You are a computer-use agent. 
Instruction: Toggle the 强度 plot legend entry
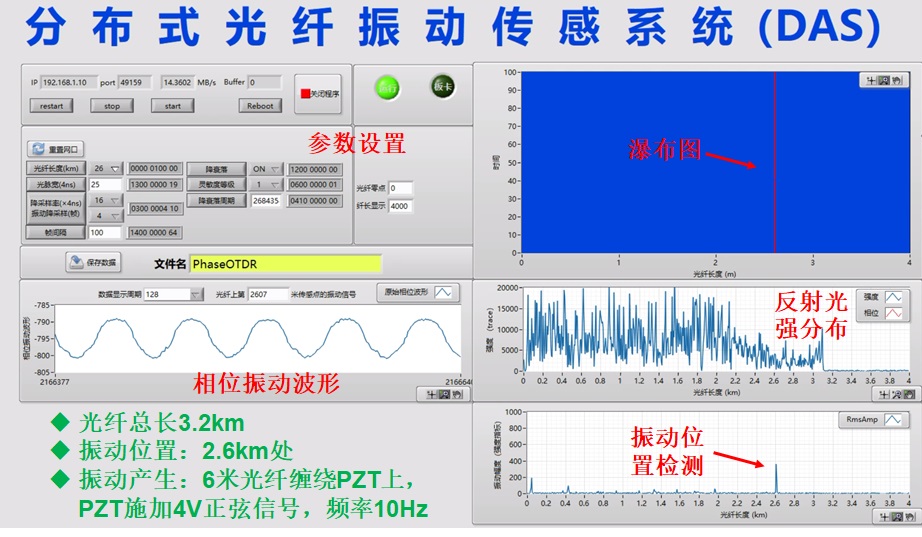tap(894, 297)
